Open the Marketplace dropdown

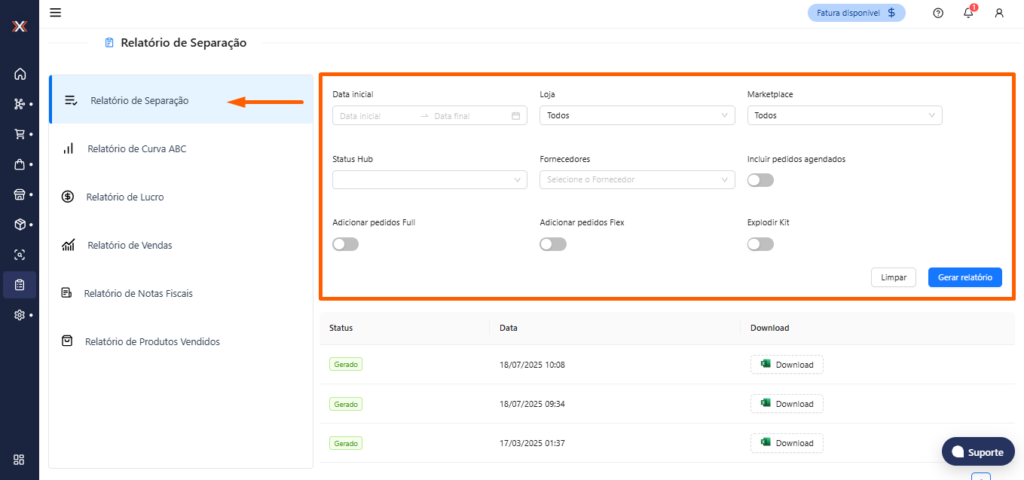(x=844, y=116)
